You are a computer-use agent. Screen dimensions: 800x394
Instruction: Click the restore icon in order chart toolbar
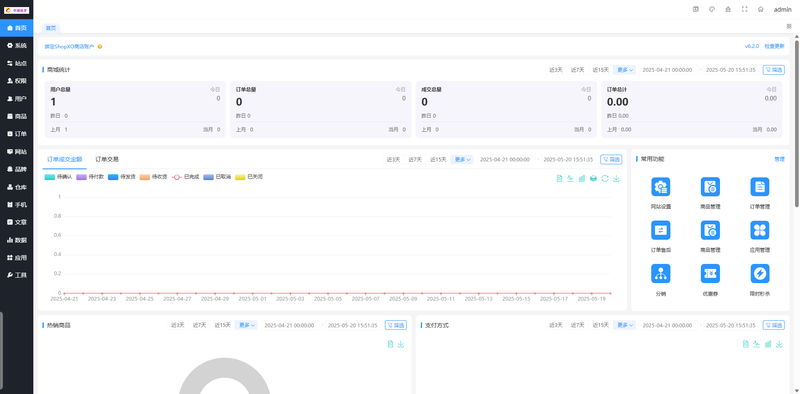605,179
